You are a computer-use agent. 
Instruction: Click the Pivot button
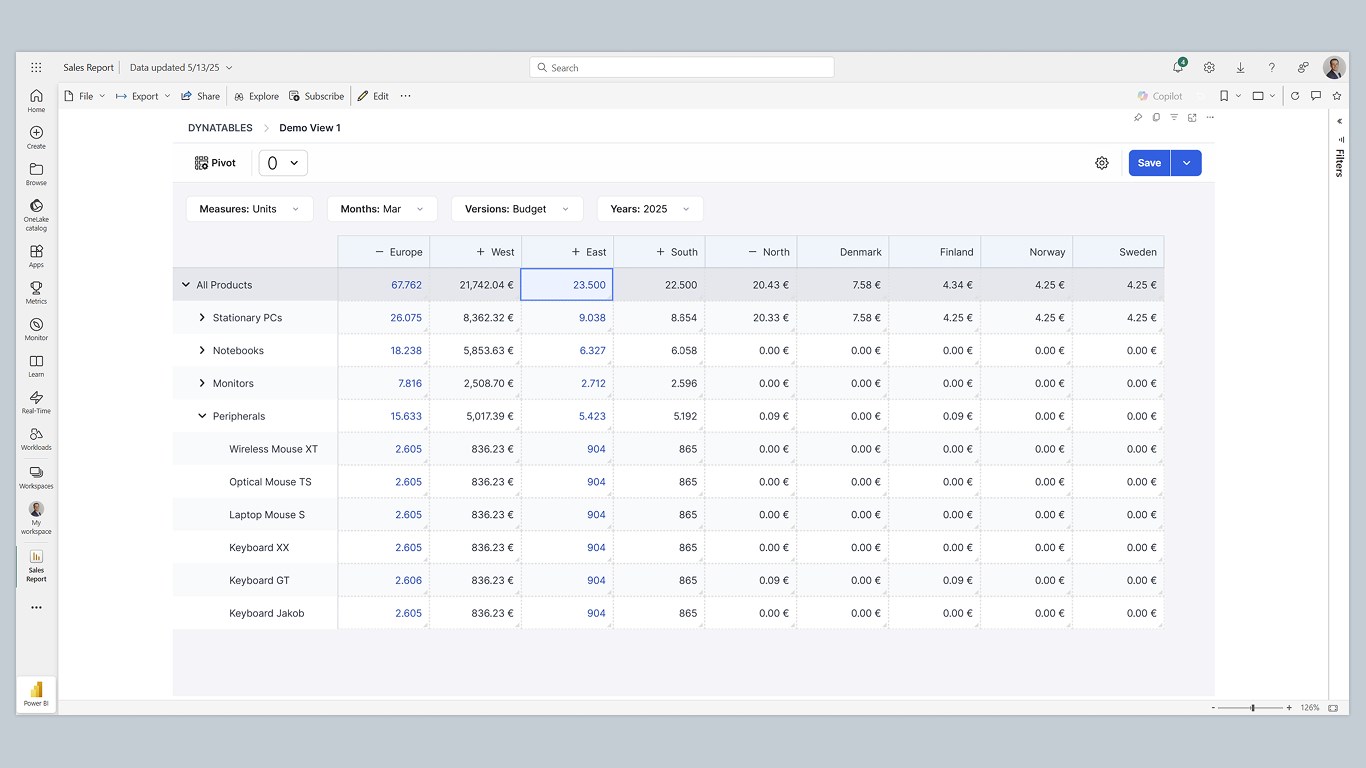[215, 163]
